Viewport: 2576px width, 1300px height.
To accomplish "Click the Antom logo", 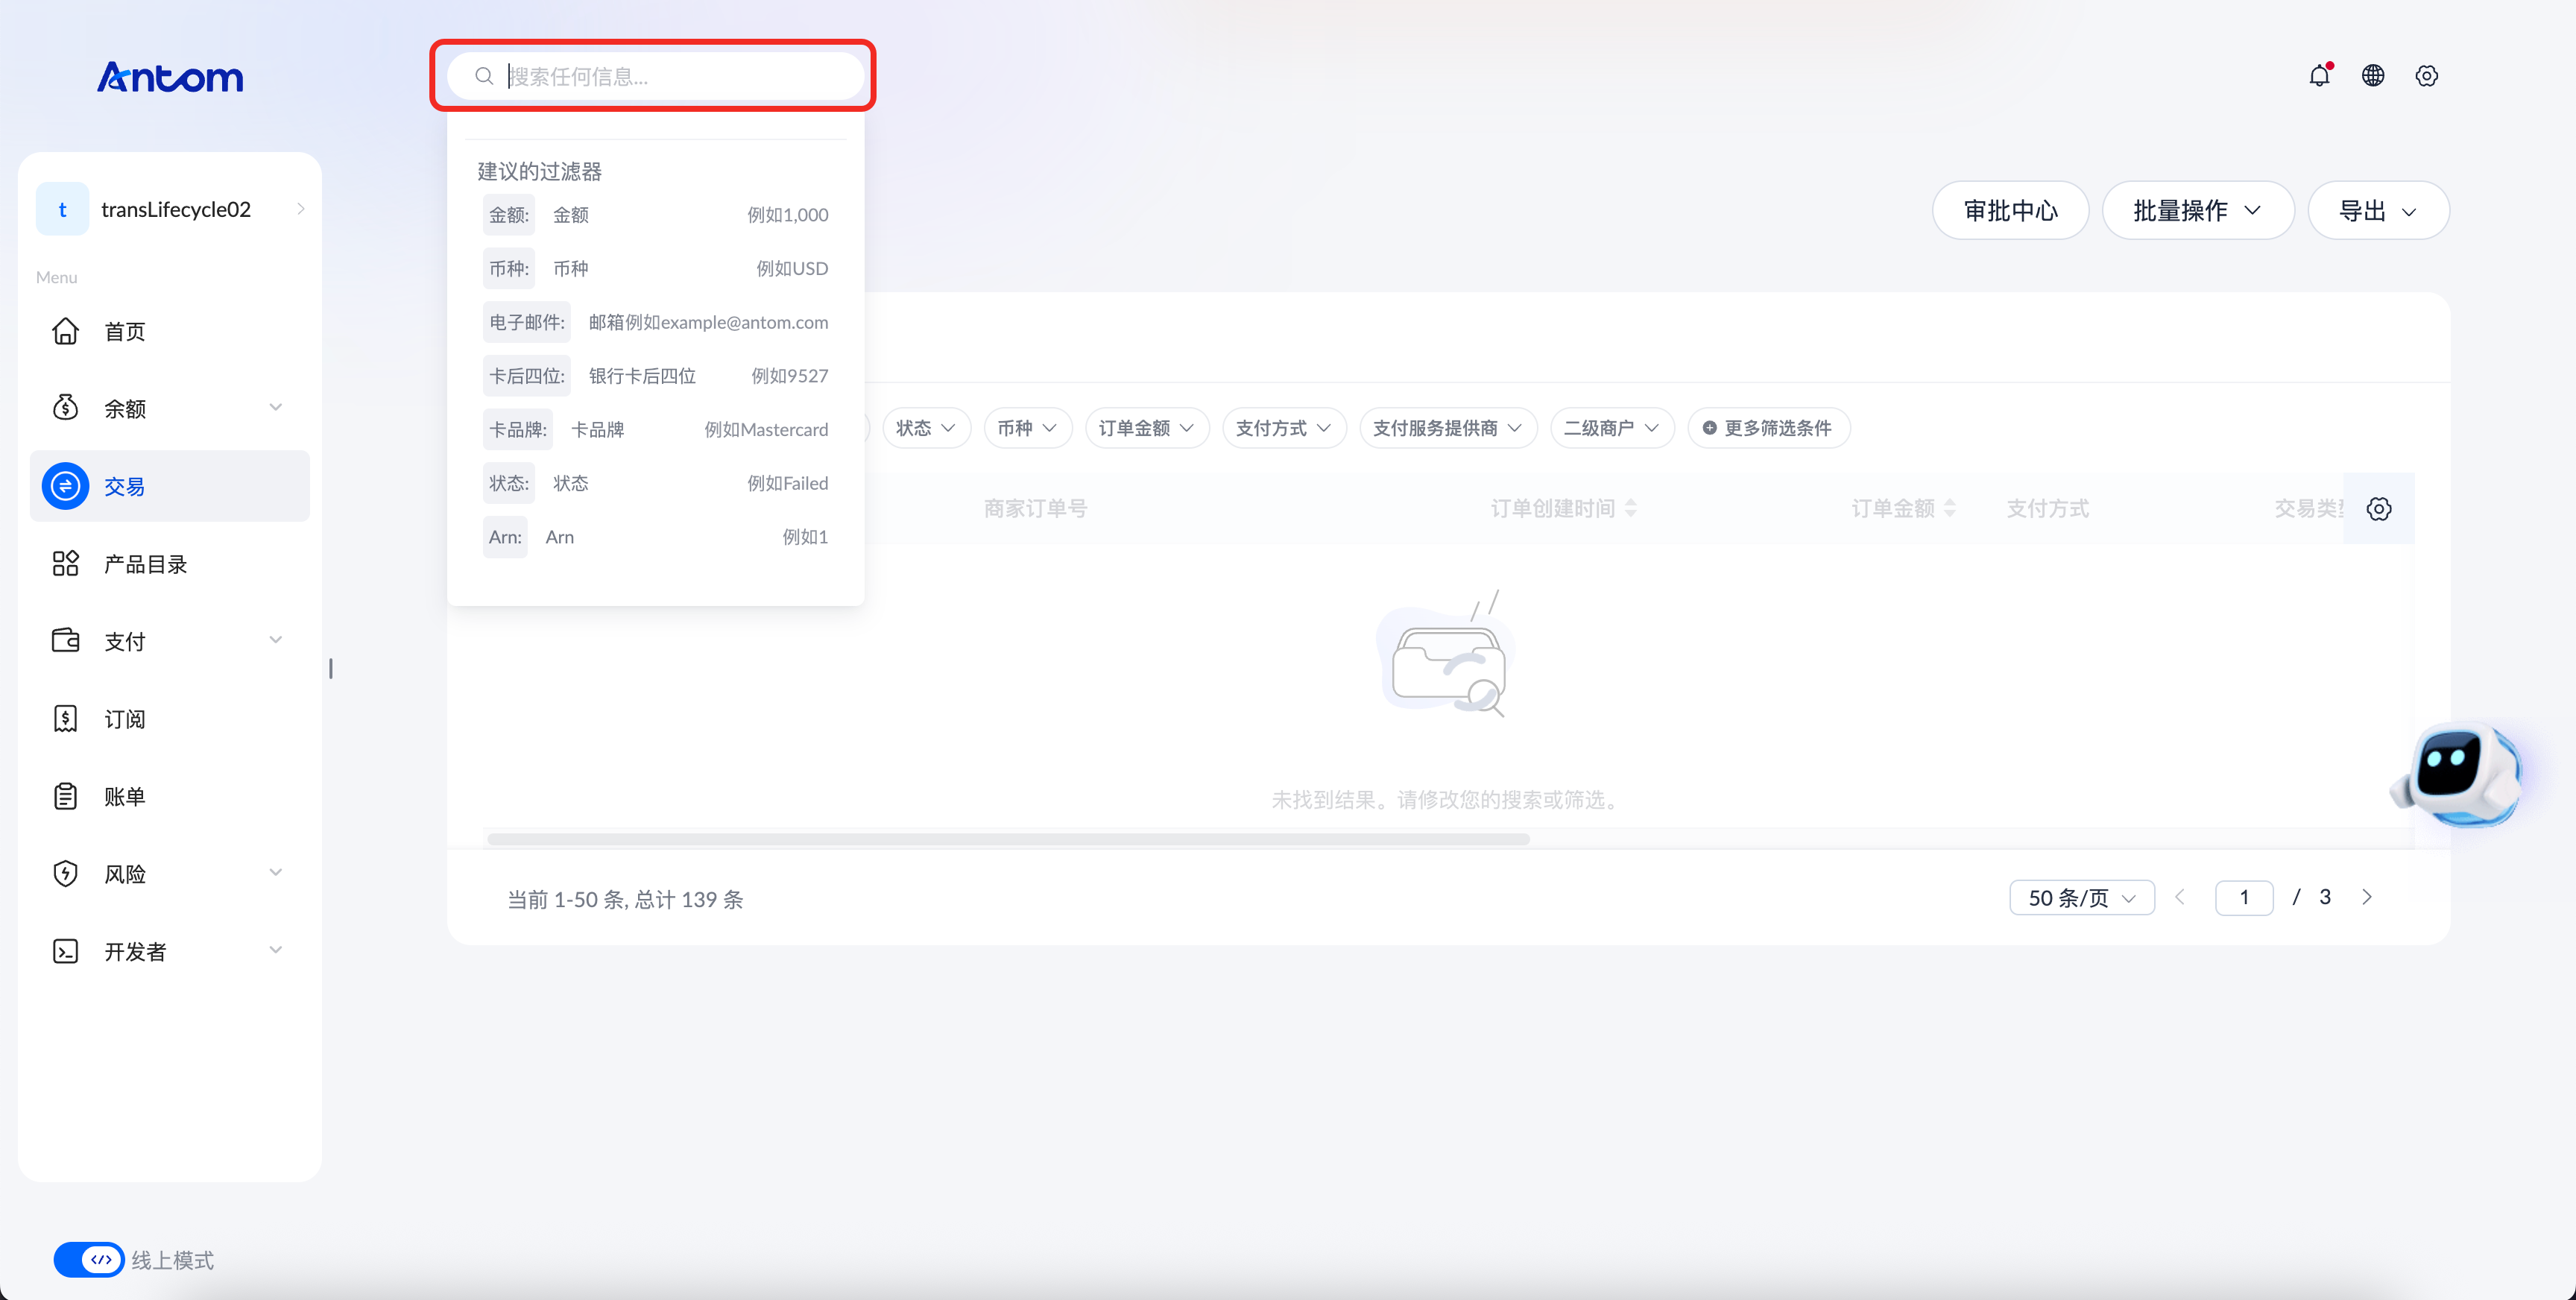I will click(x=170, y=77).
